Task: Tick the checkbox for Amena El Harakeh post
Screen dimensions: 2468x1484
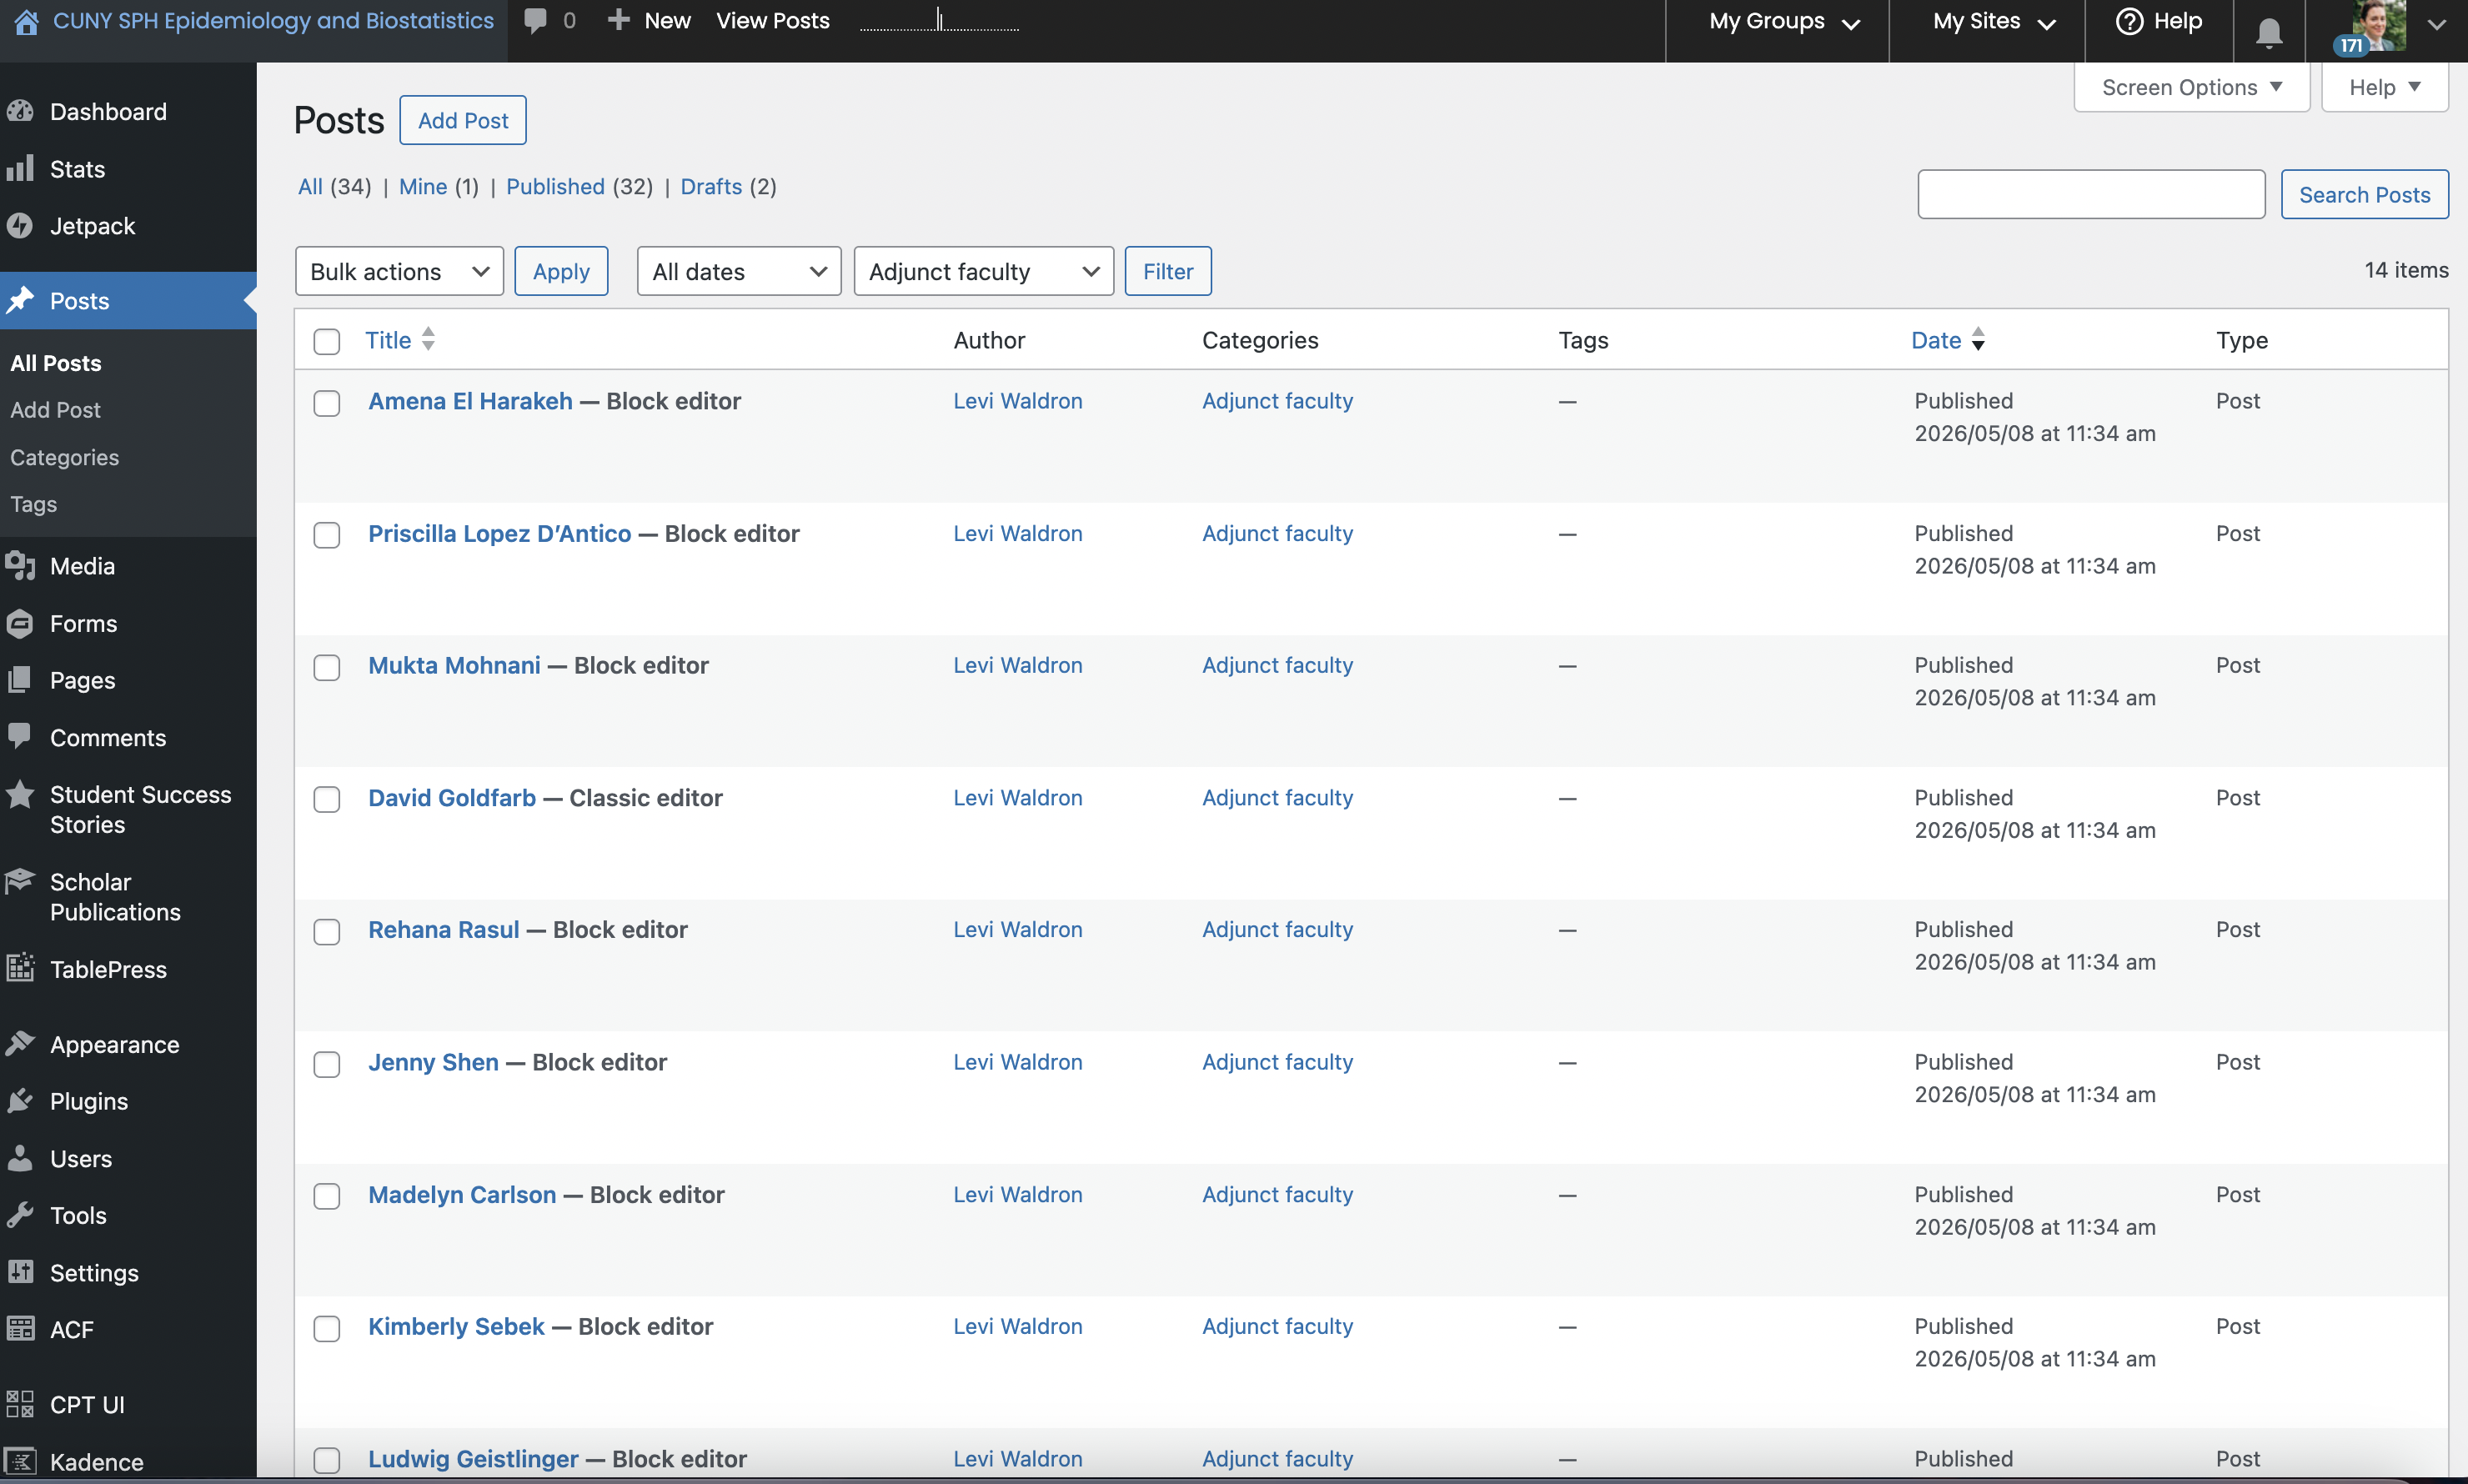Action: [x=327, y=403]
